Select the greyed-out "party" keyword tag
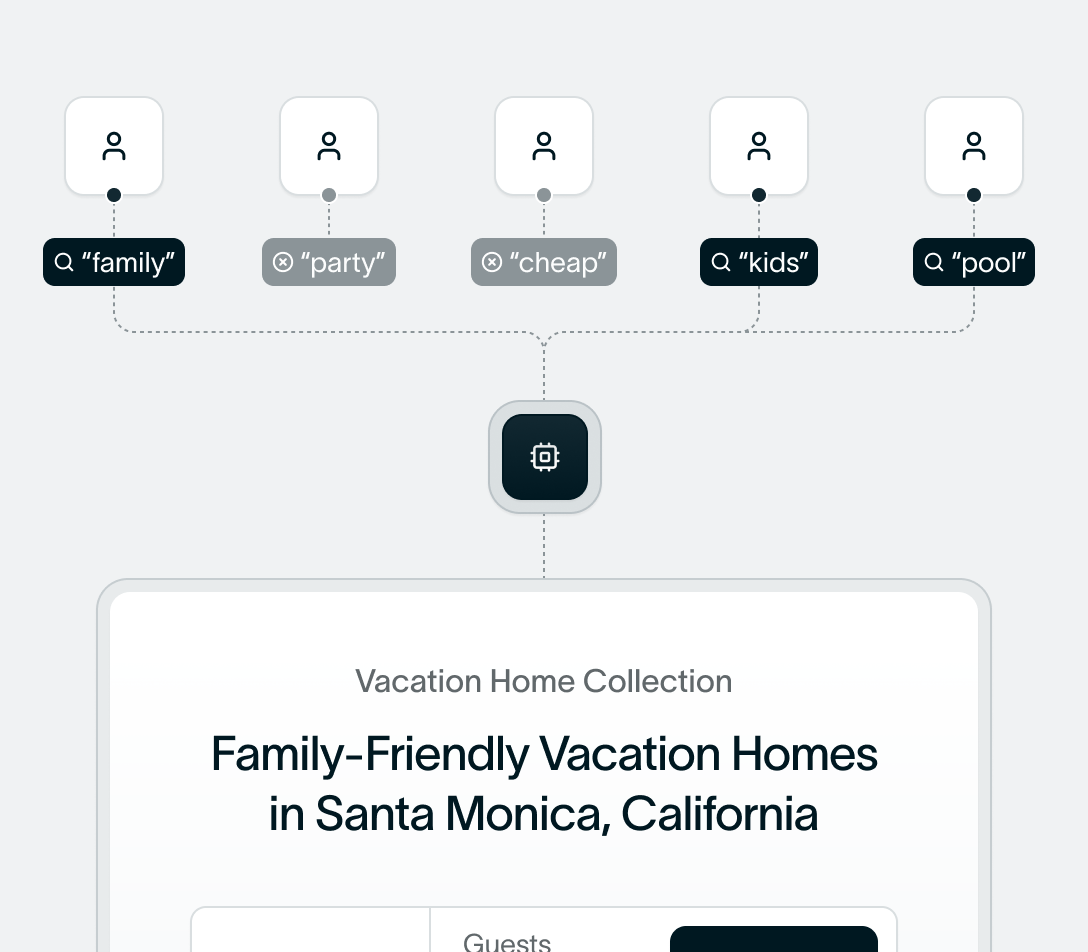Viewport: 1088px width, 952px height. pyautogui.click(x=329, y=262)
